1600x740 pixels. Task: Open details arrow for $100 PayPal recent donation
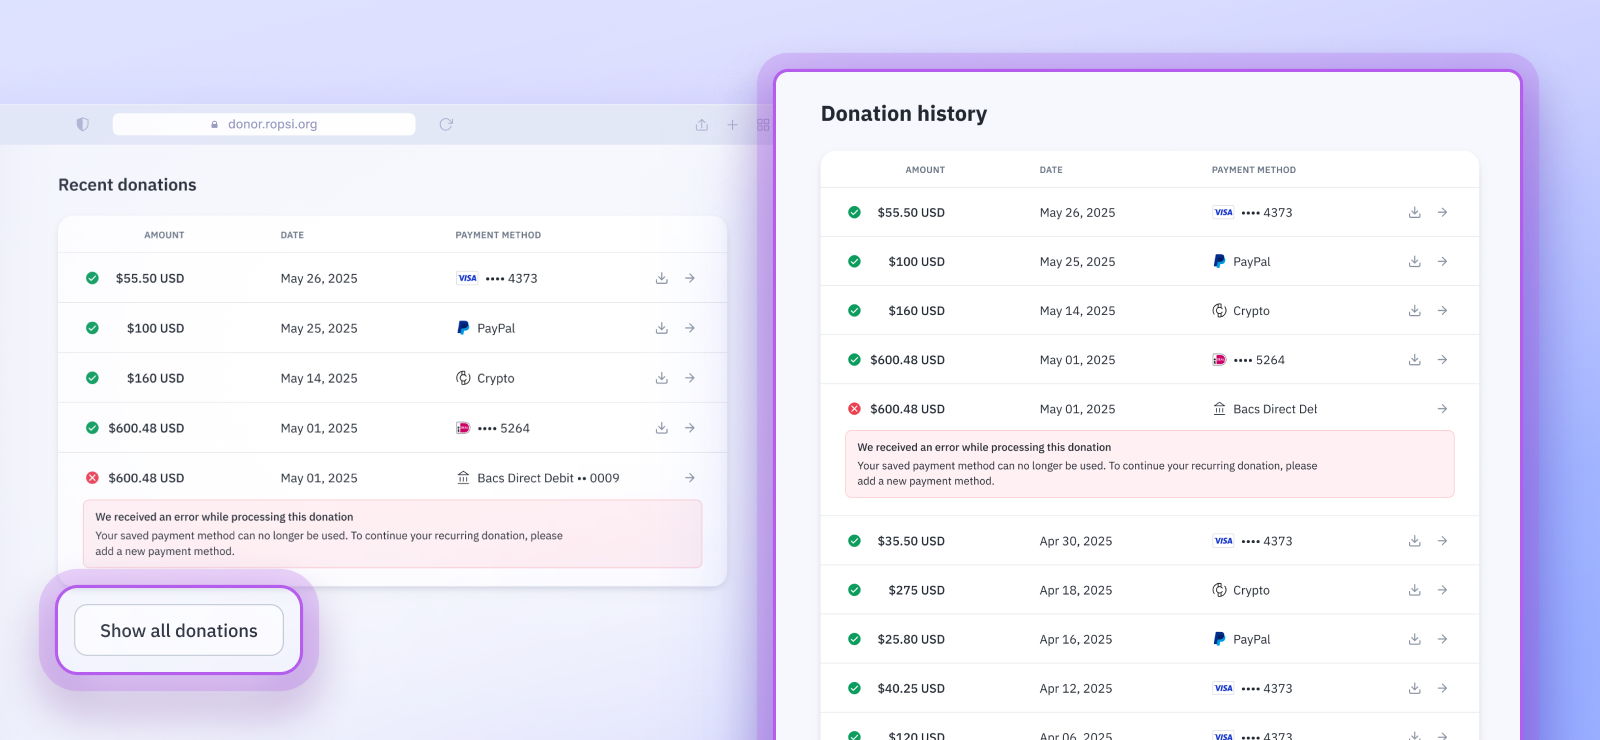(x=690, y=328)
